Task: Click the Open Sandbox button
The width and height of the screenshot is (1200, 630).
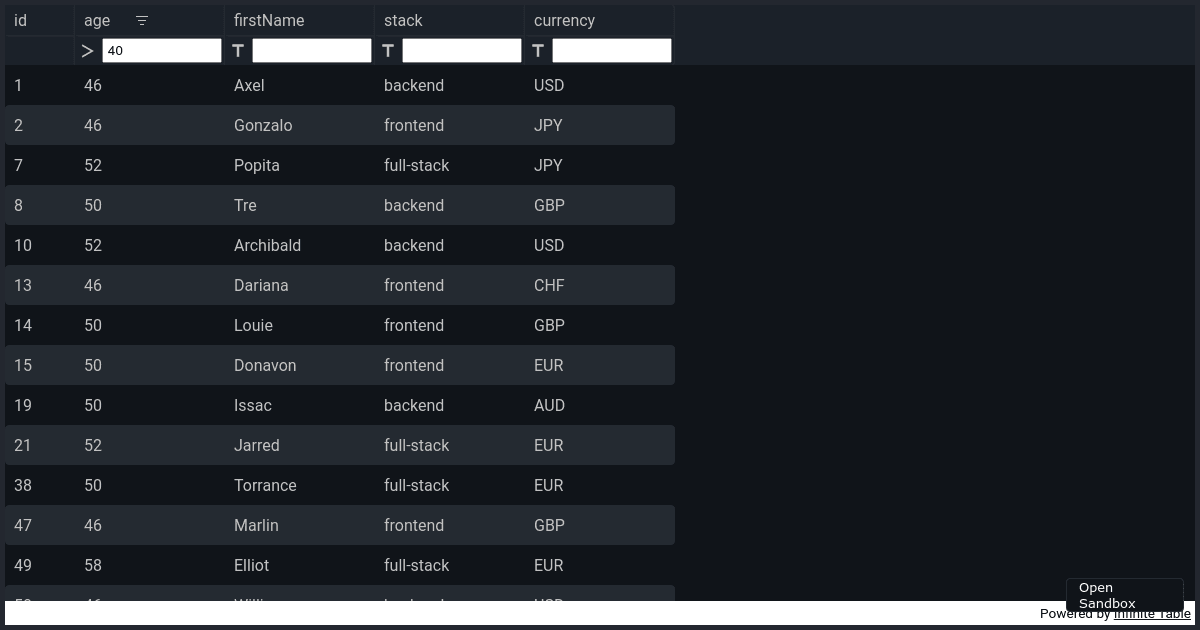Action: 1124,595
